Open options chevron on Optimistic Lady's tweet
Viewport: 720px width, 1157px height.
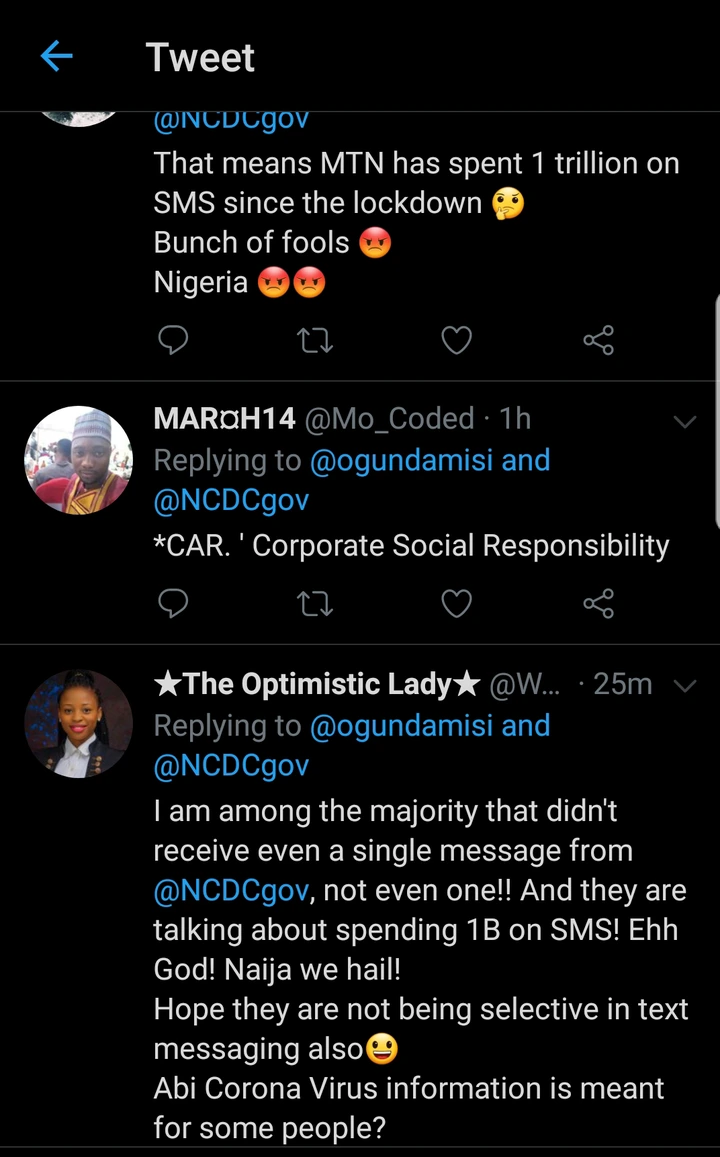coord(685,685)
